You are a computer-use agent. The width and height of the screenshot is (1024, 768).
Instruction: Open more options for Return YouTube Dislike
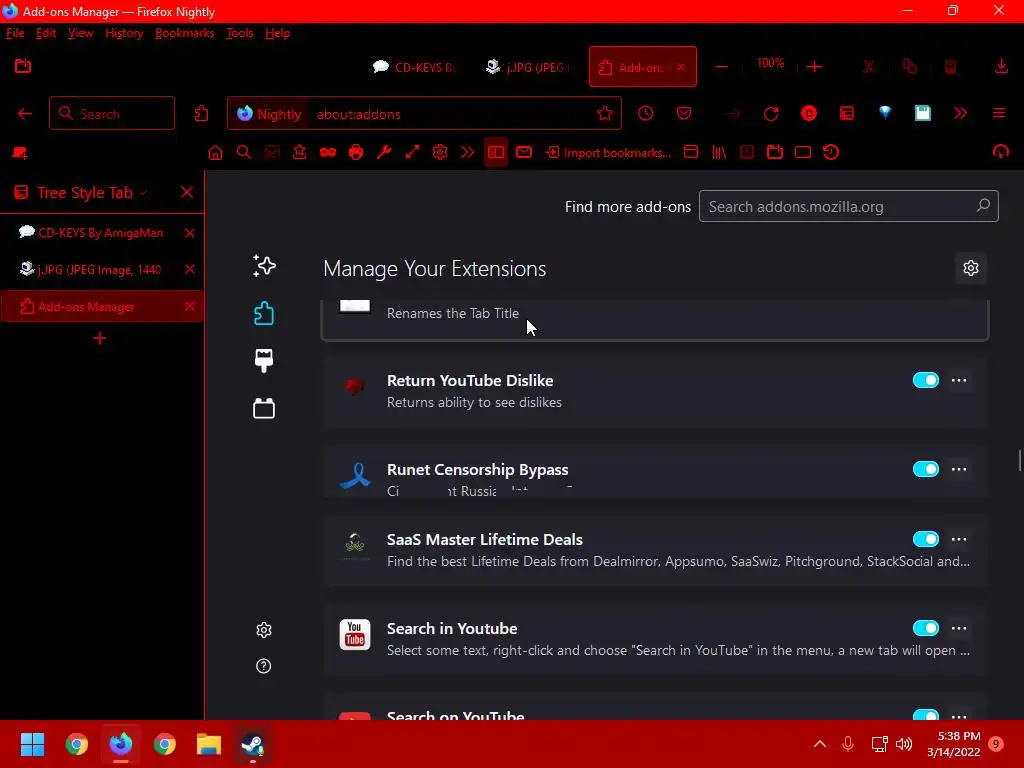(959, 380)
